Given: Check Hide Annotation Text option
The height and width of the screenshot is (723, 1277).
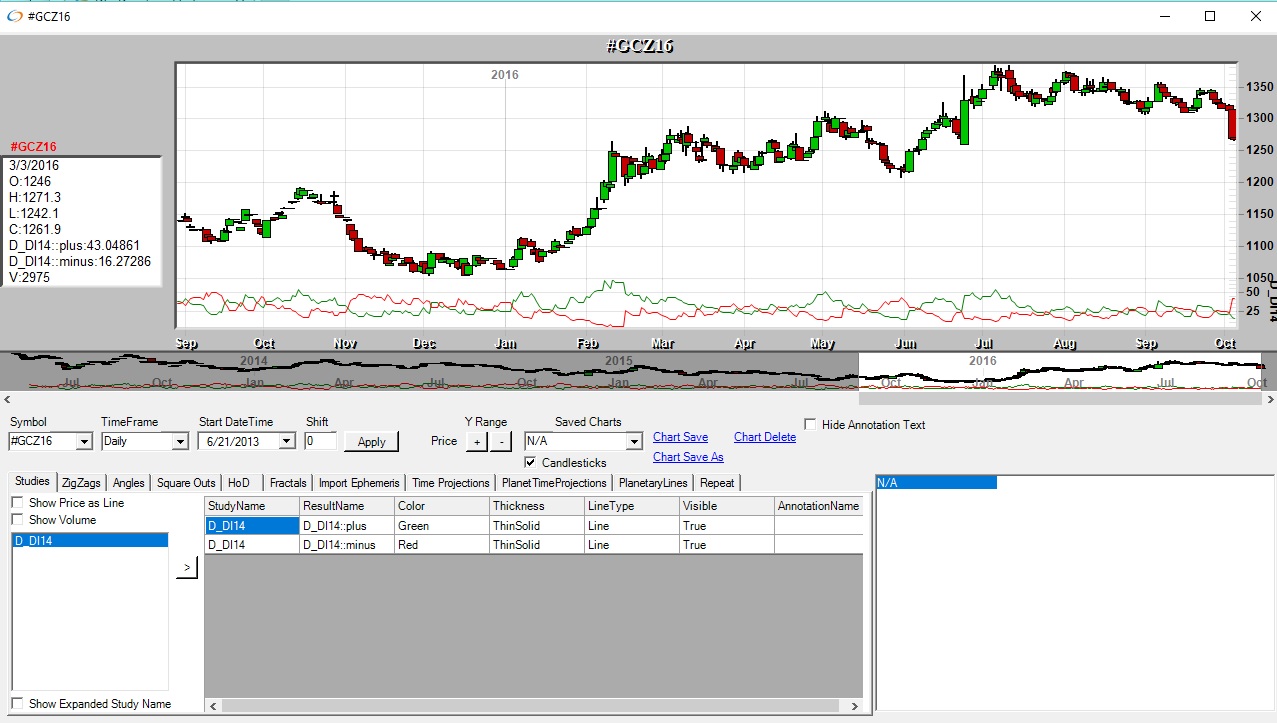Looking at the screenshot, I should [x=810, y=425].
